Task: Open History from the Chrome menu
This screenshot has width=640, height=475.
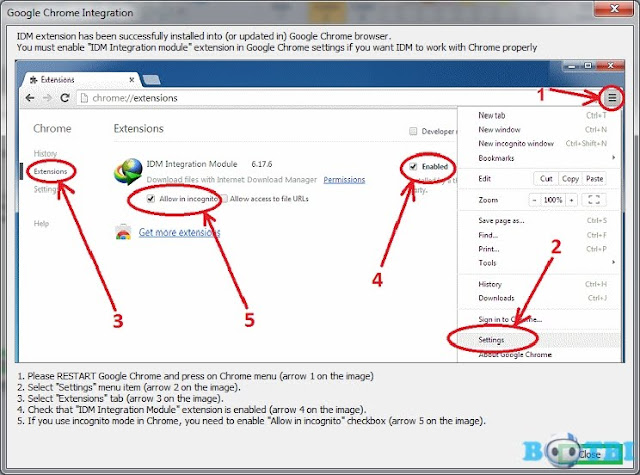Action: coord(539,284)
